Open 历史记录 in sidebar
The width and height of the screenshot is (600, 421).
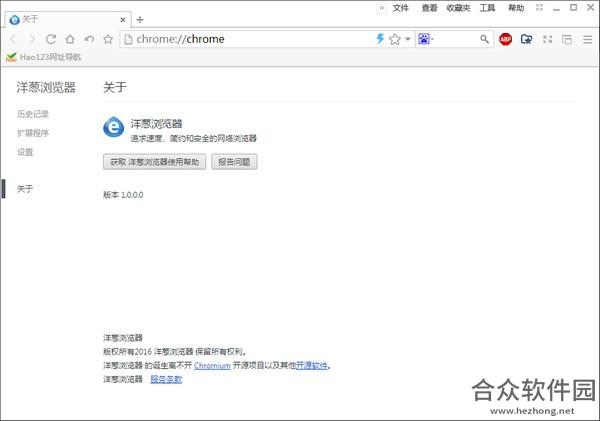pos(33,114)
